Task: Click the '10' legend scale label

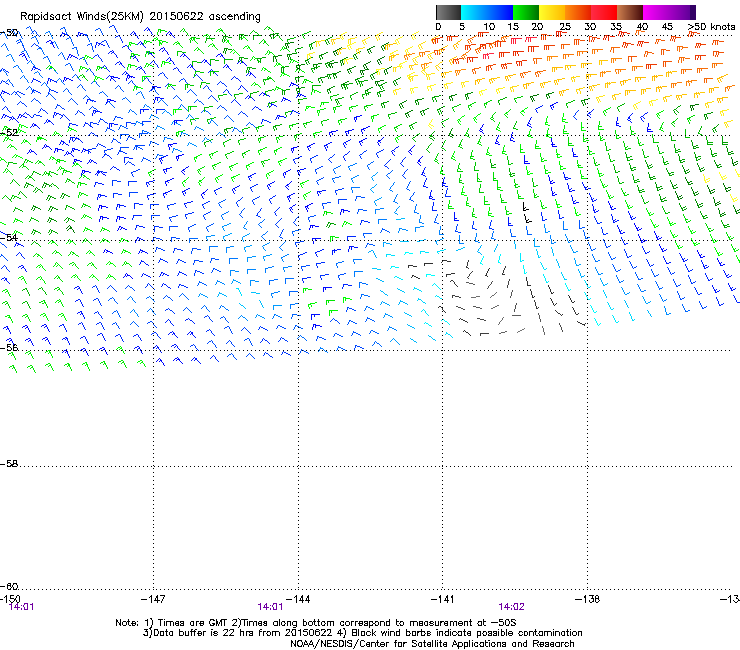Action: pos(489,27)
